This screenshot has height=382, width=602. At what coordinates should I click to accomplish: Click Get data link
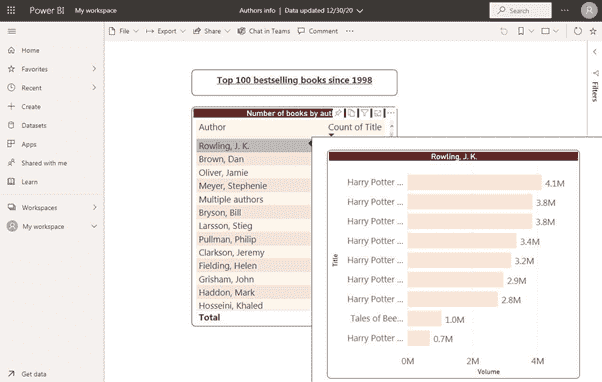coord(34,374)
